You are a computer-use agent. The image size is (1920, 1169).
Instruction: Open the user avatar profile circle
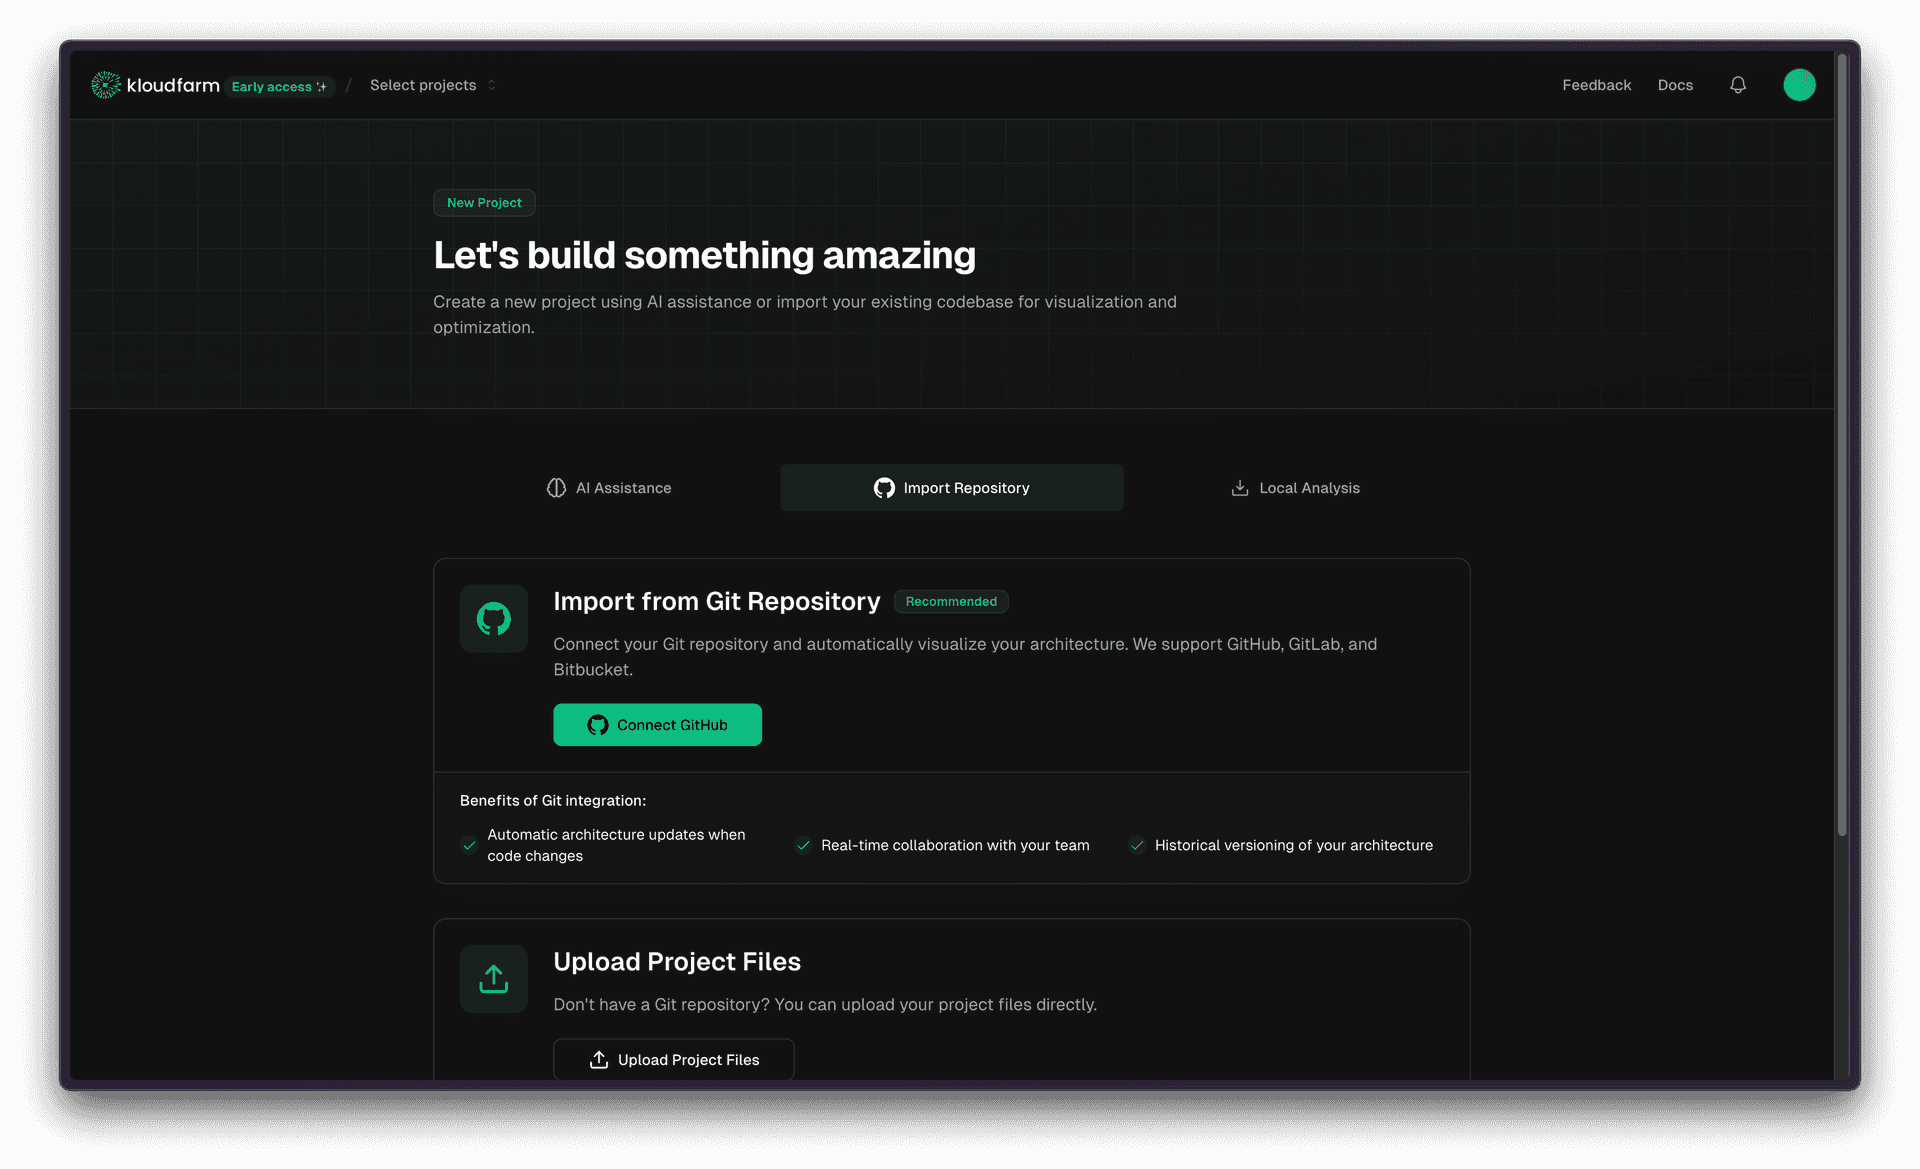click(1799, 85)
